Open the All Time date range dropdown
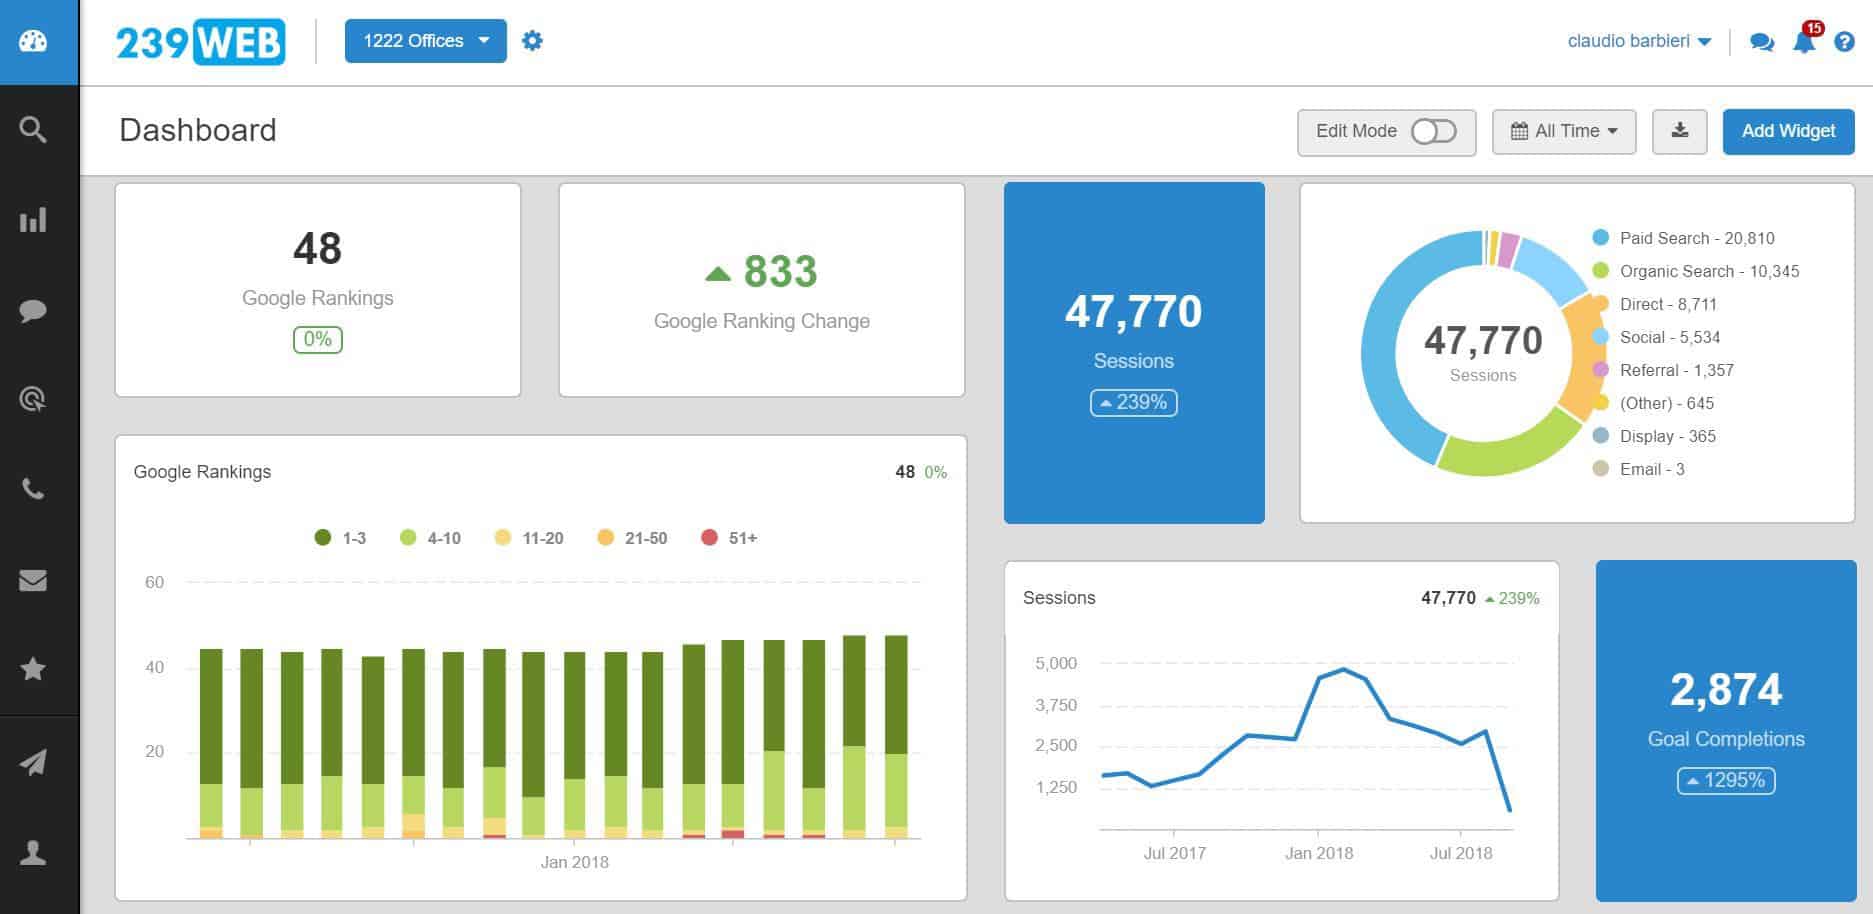The width and height of the screenshot is (1873, 914). click(1564, 131)
